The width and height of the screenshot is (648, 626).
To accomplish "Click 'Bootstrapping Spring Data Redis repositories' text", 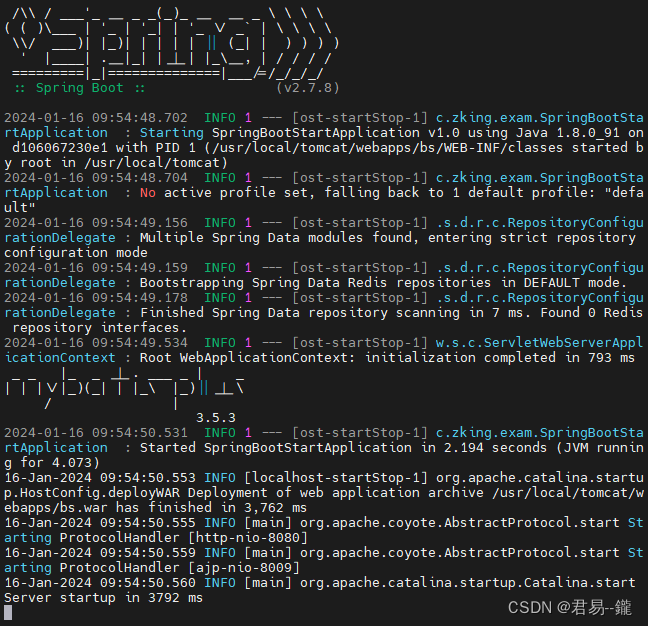I will coord(315,283).
